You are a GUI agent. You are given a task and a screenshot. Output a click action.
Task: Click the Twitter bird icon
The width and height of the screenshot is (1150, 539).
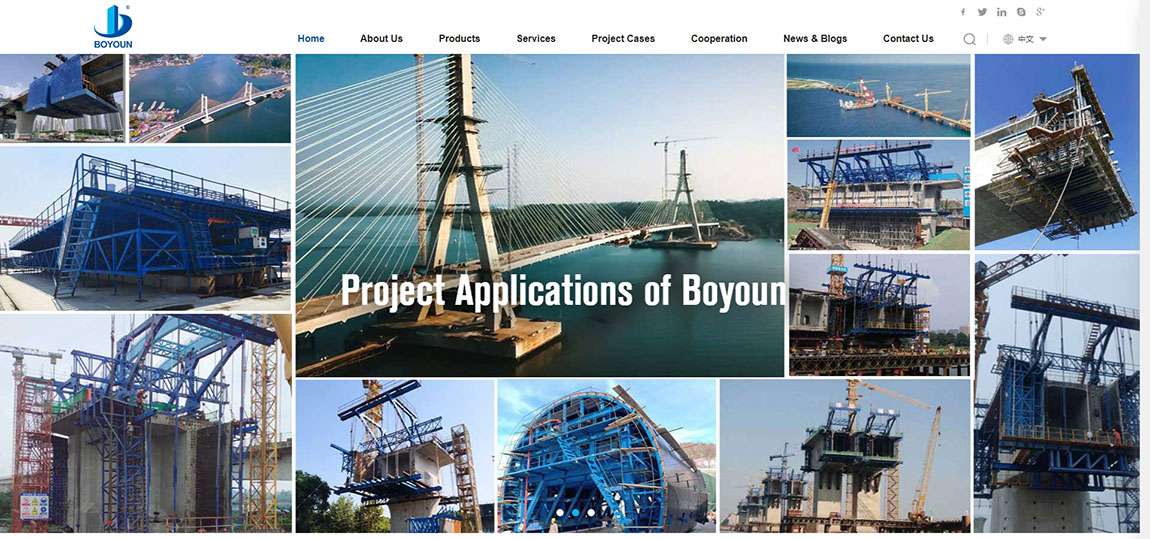tap(982, 12)
